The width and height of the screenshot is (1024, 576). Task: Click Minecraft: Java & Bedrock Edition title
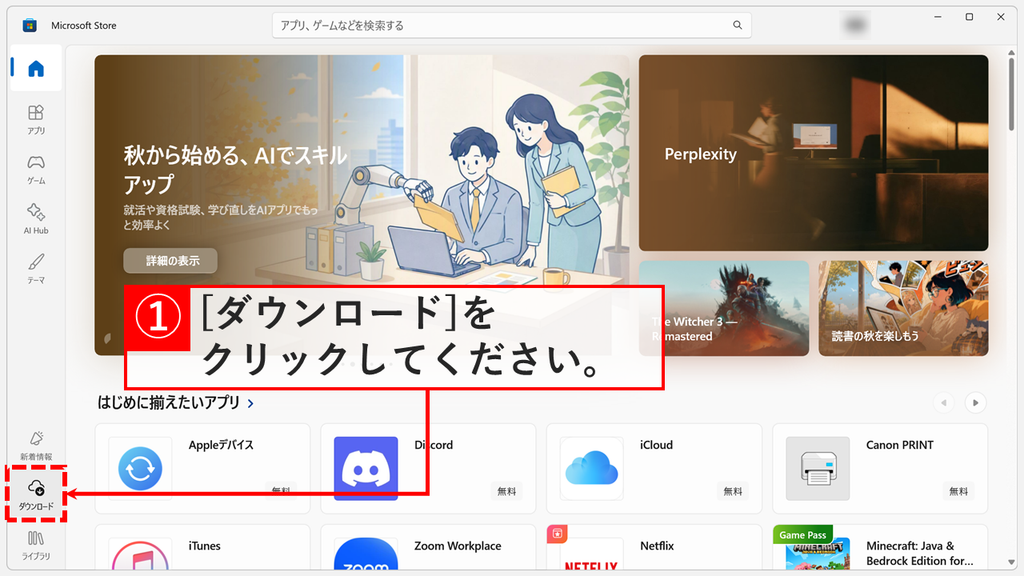[919, 553]
